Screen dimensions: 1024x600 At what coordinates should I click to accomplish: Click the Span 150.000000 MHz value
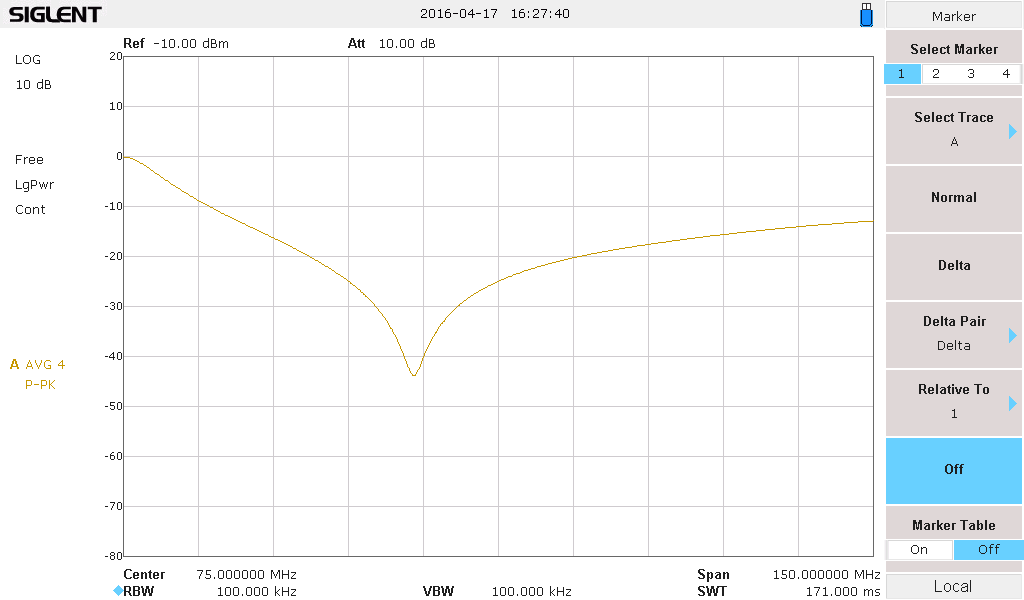coord(826,575)
